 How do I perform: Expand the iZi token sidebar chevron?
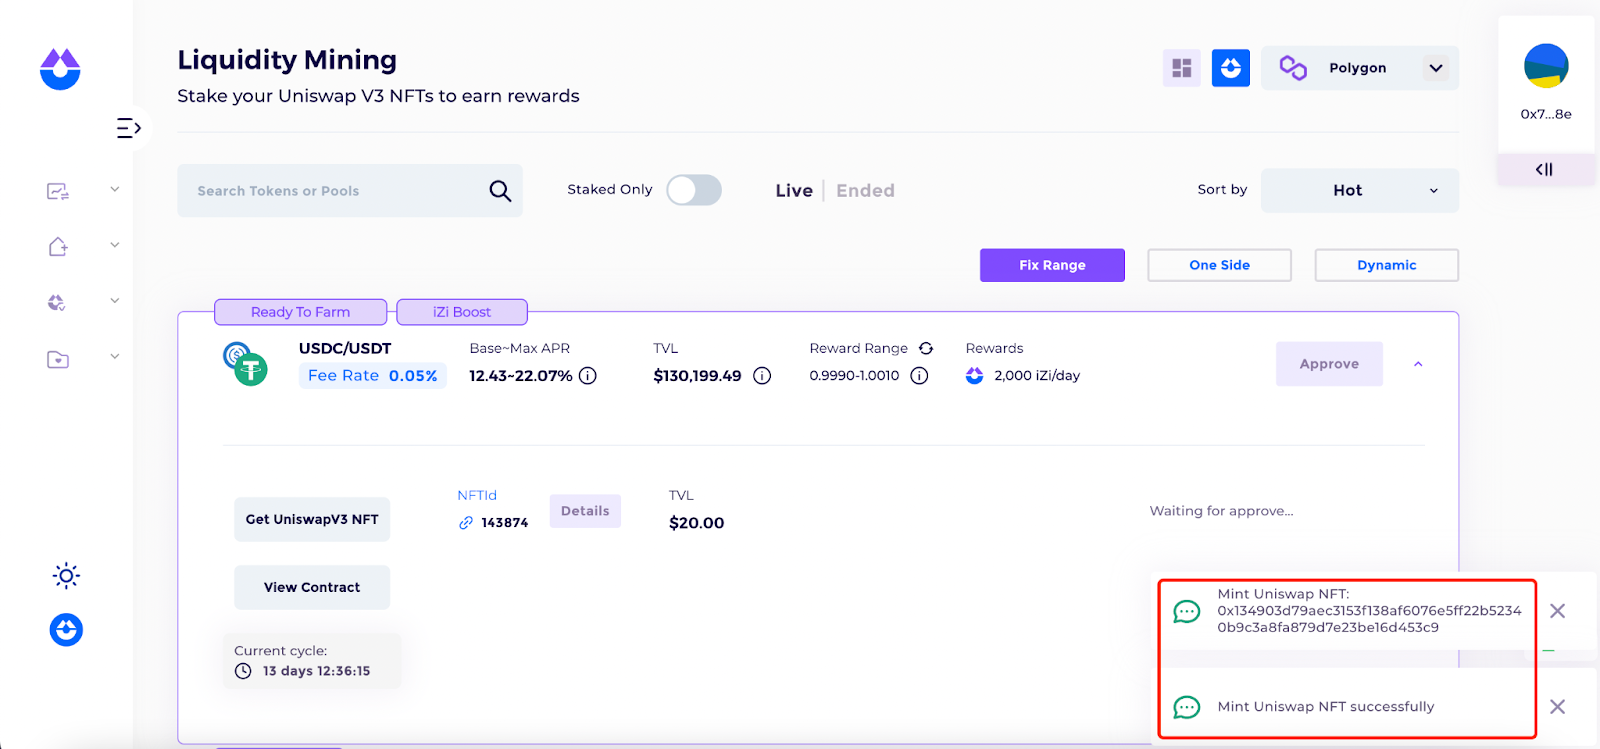tap(115, 300)
